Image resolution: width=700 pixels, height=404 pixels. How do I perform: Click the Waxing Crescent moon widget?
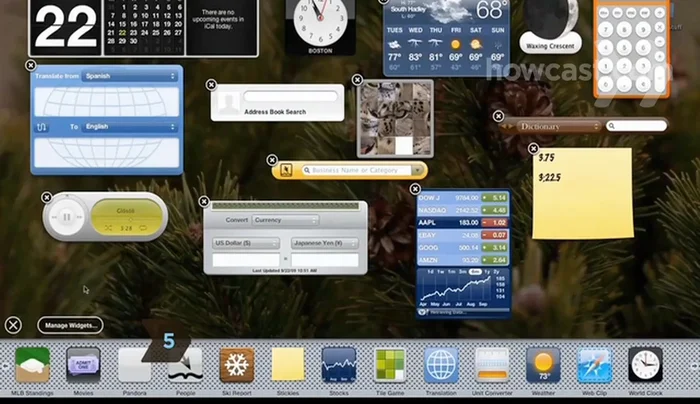pyautogui.click(x=550, y=26)
